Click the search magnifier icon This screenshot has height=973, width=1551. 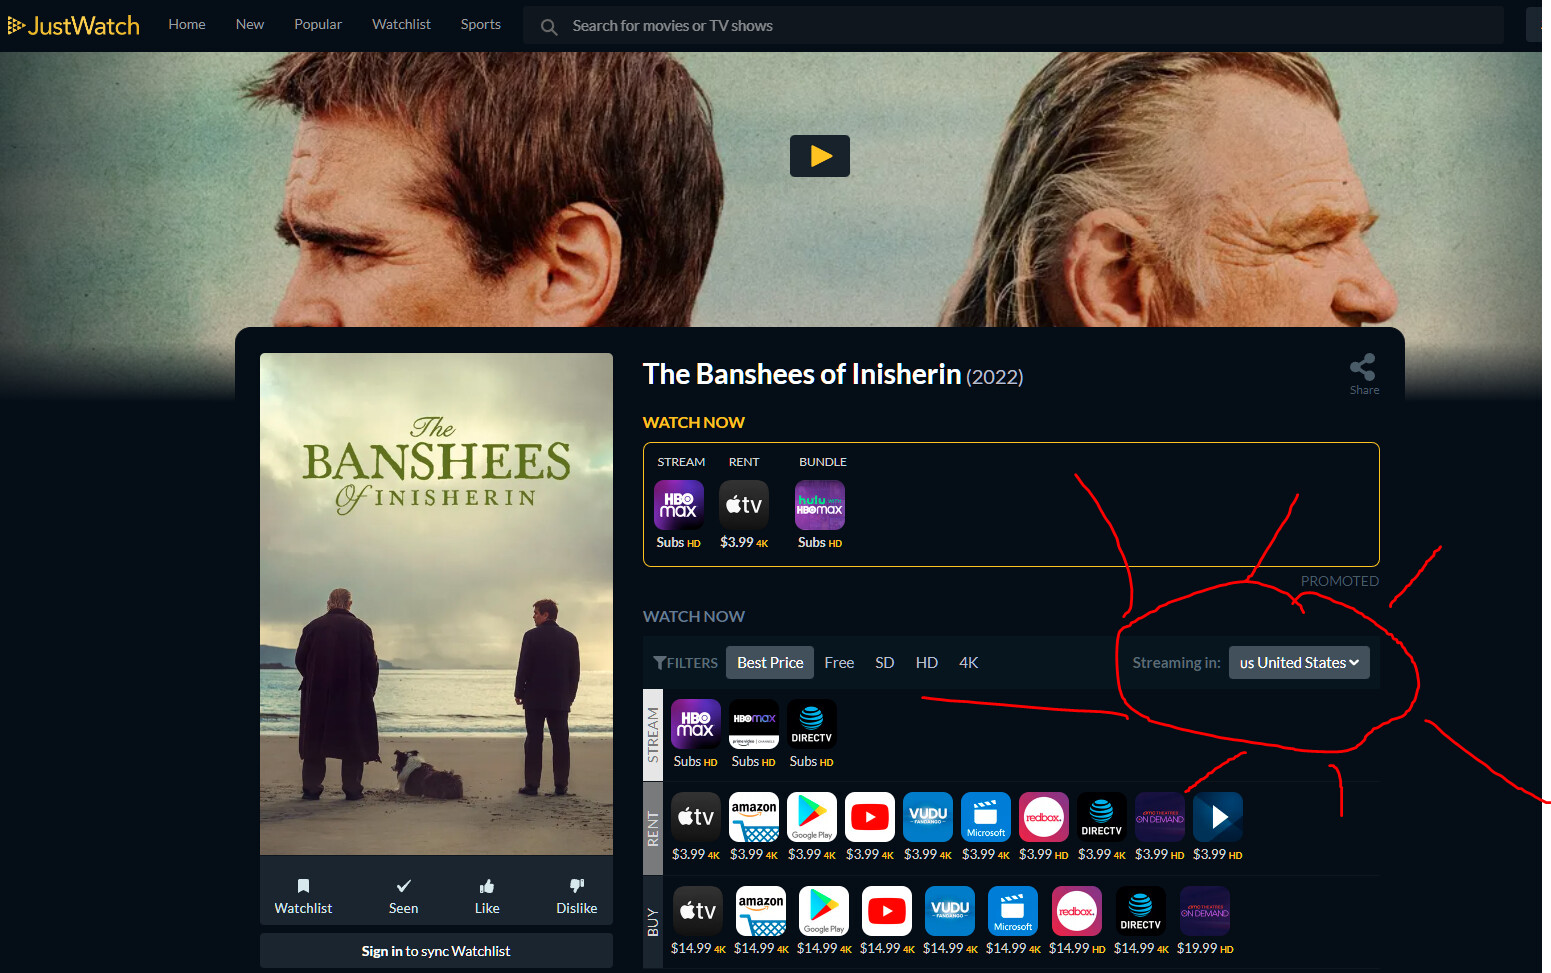click(x=549, y=27)
